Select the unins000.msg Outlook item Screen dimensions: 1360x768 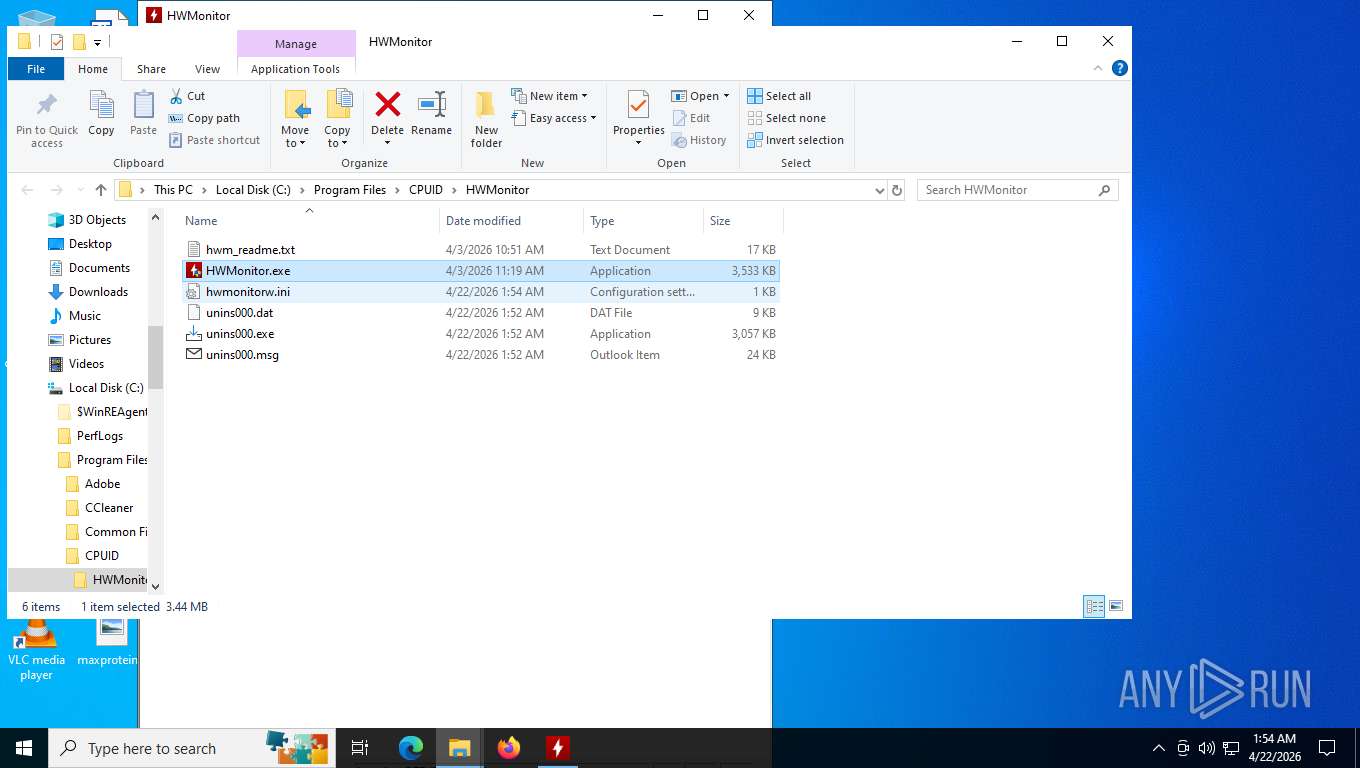coord(480,355)
